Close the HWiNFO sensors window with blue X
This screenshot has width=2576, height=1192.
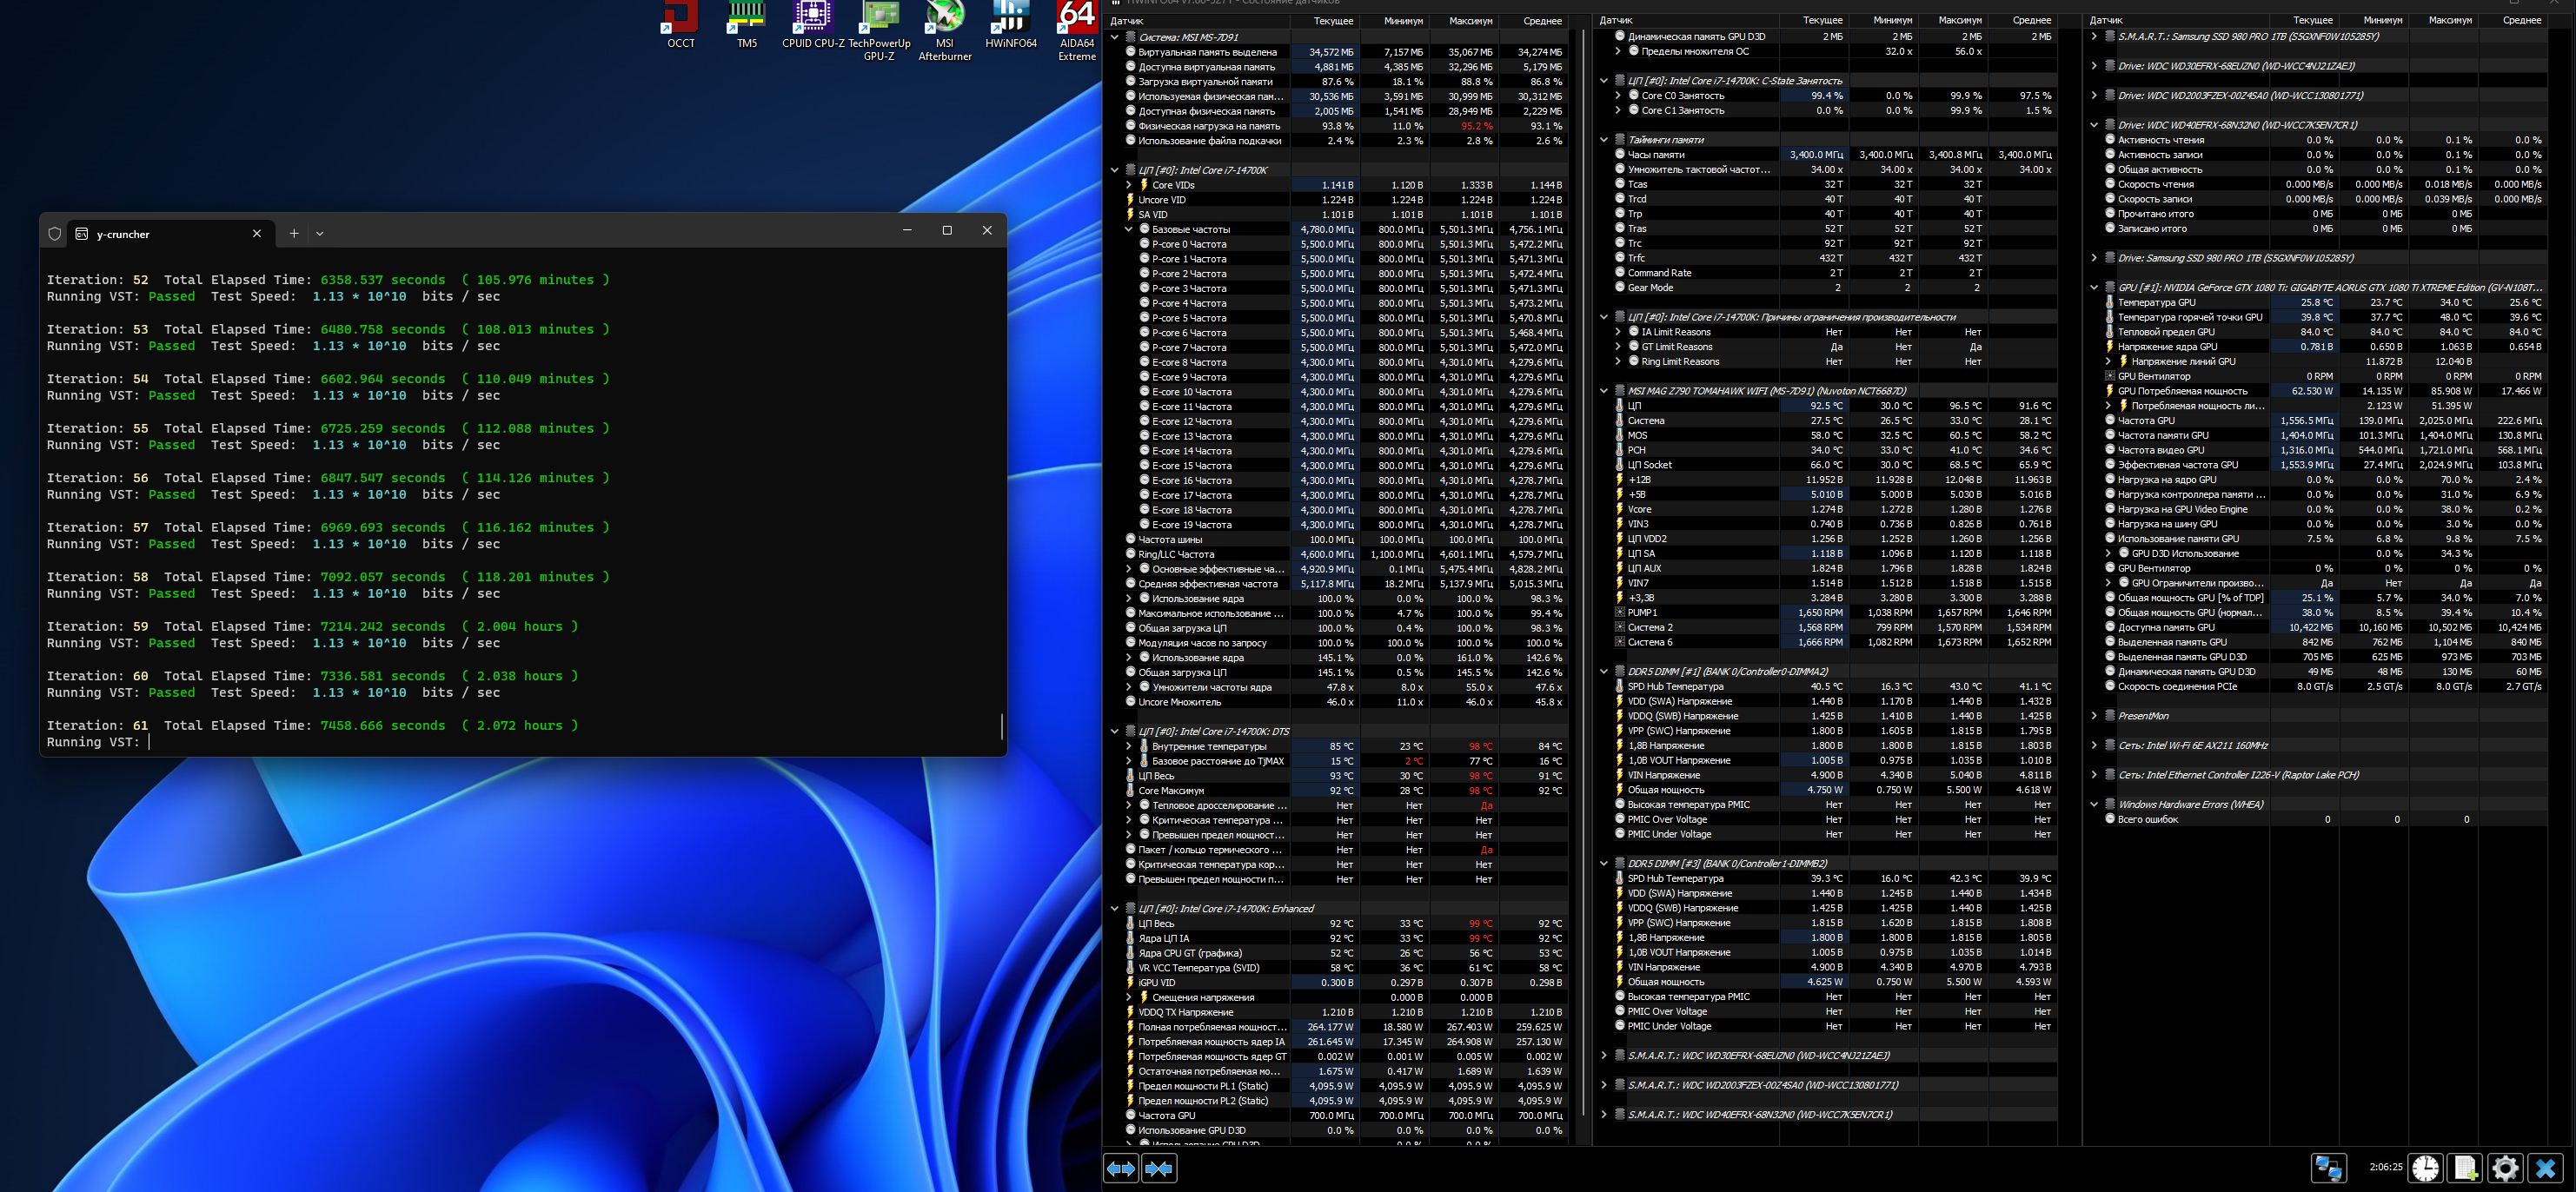2545,1168
